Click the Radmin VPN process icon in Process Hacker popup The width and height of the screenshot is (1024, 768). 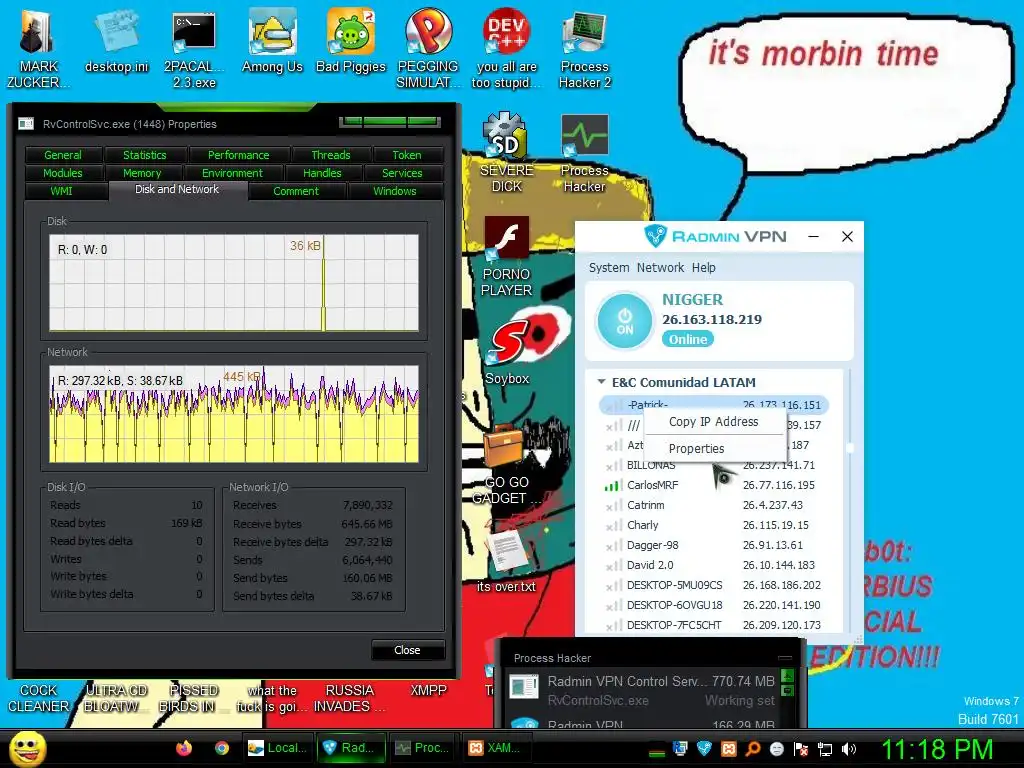(524, 723)
